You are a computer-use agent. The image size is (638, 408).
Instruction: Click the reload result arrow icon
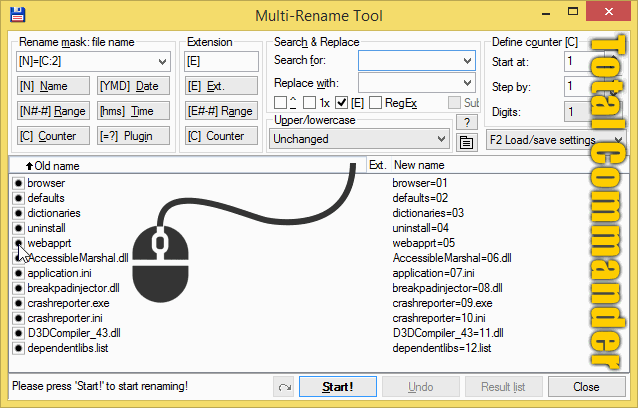[x=284, y=386]
